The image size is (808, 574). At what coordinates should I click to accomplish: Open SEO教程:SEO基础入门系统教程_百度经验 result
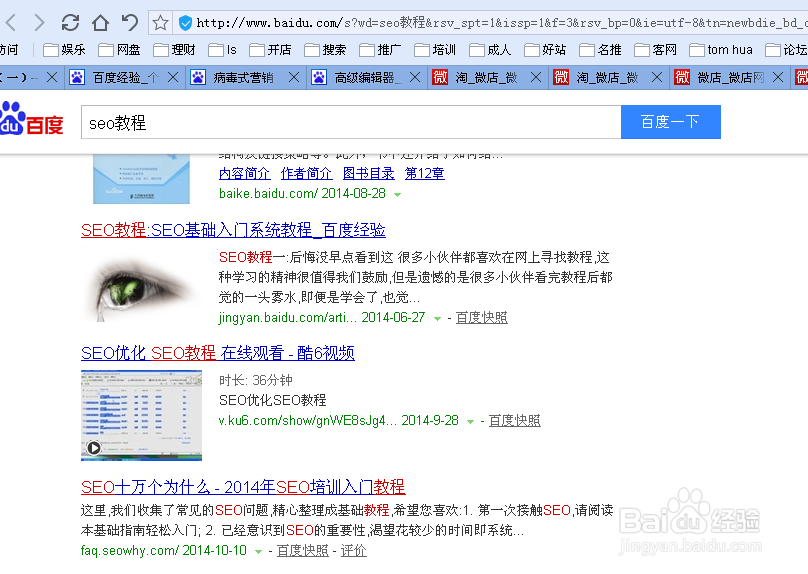[x=233, y=230]
